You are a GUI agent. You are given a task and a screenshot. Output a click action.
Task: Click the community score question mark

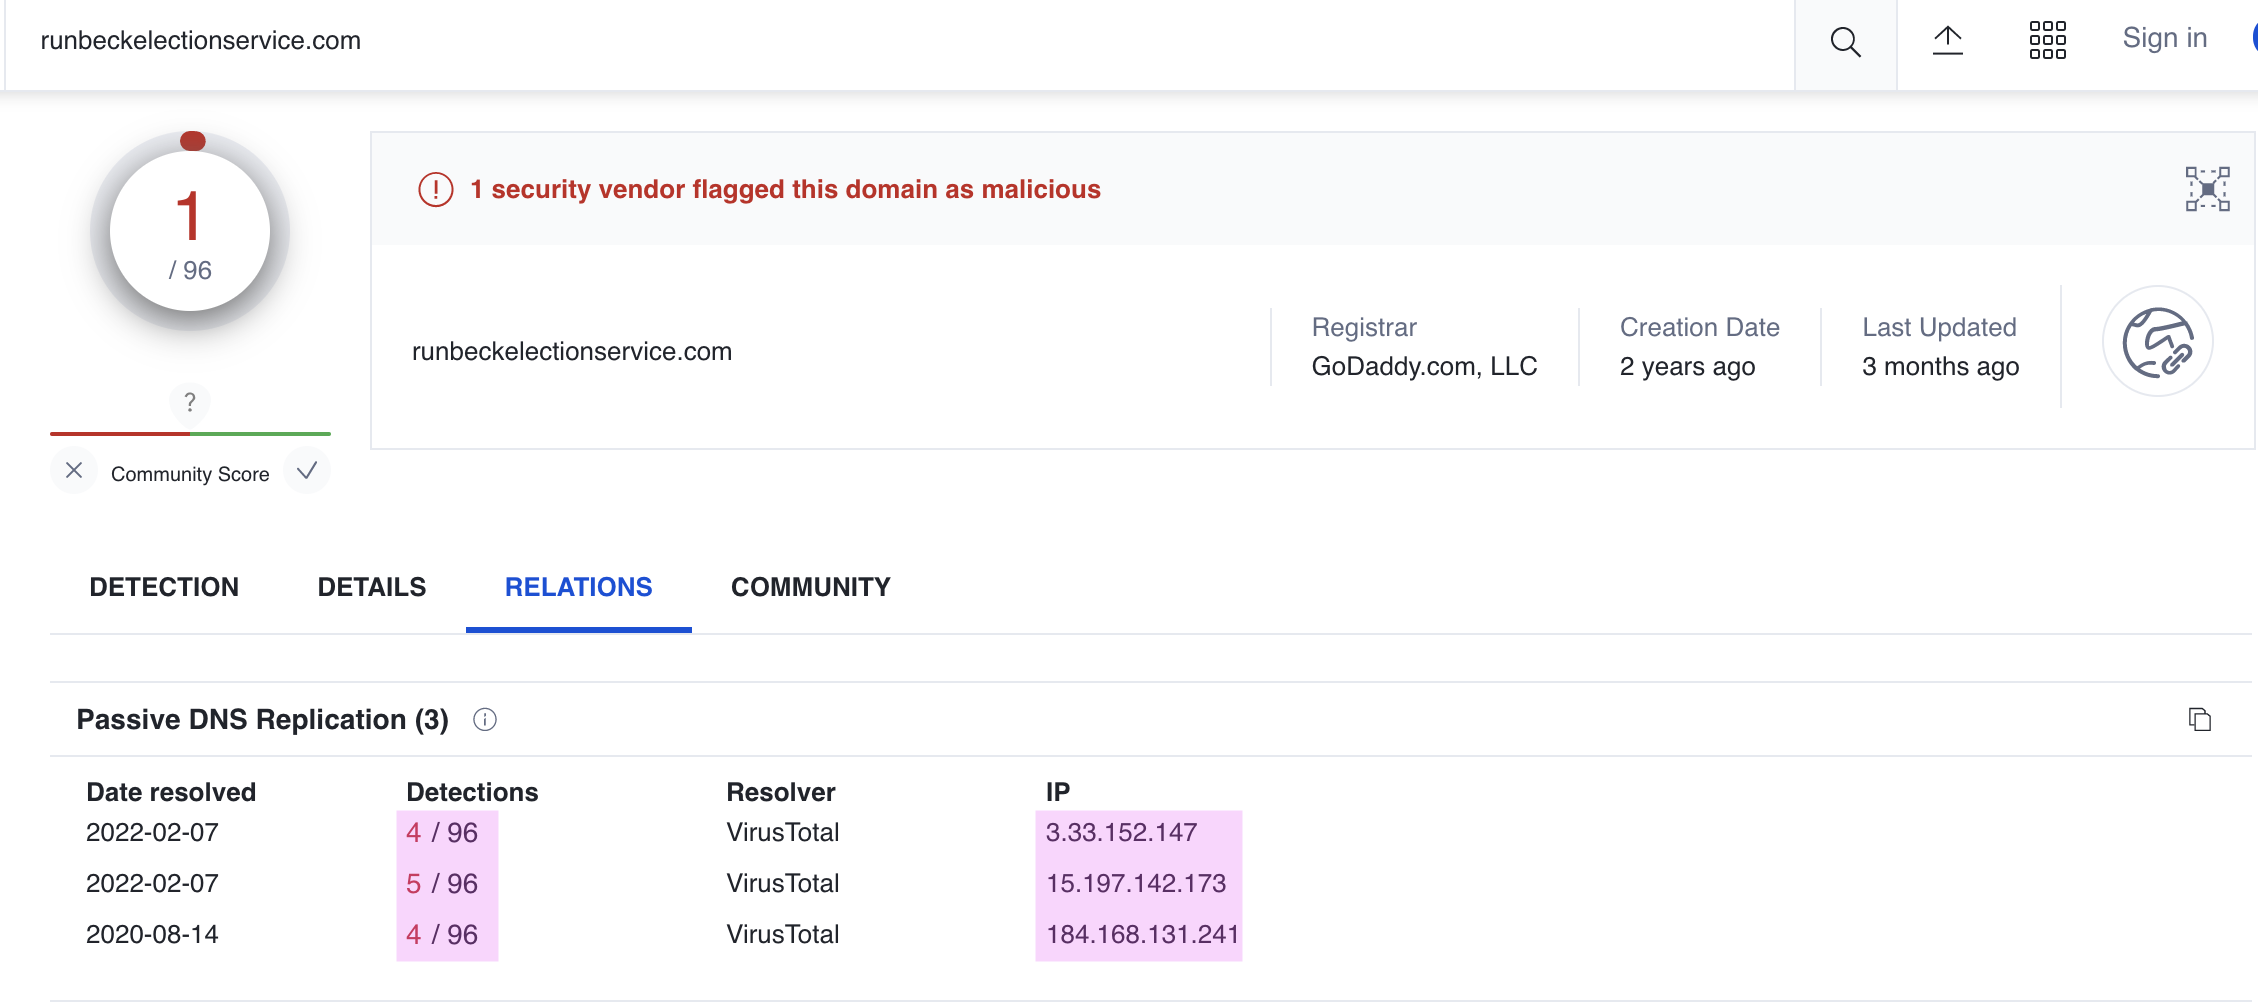coord(190,403)
